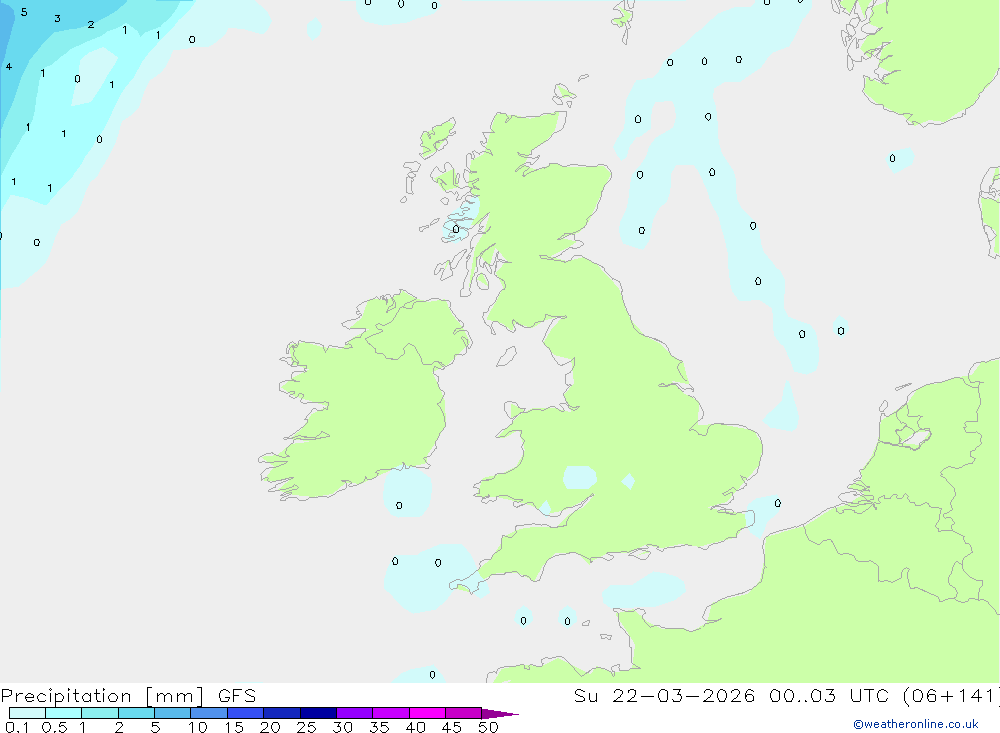The width and height of the screenshot is (1000, 733).
Task: Choose the 40–45 mm magenta legend swatch
Action: (x=427, y=713)
